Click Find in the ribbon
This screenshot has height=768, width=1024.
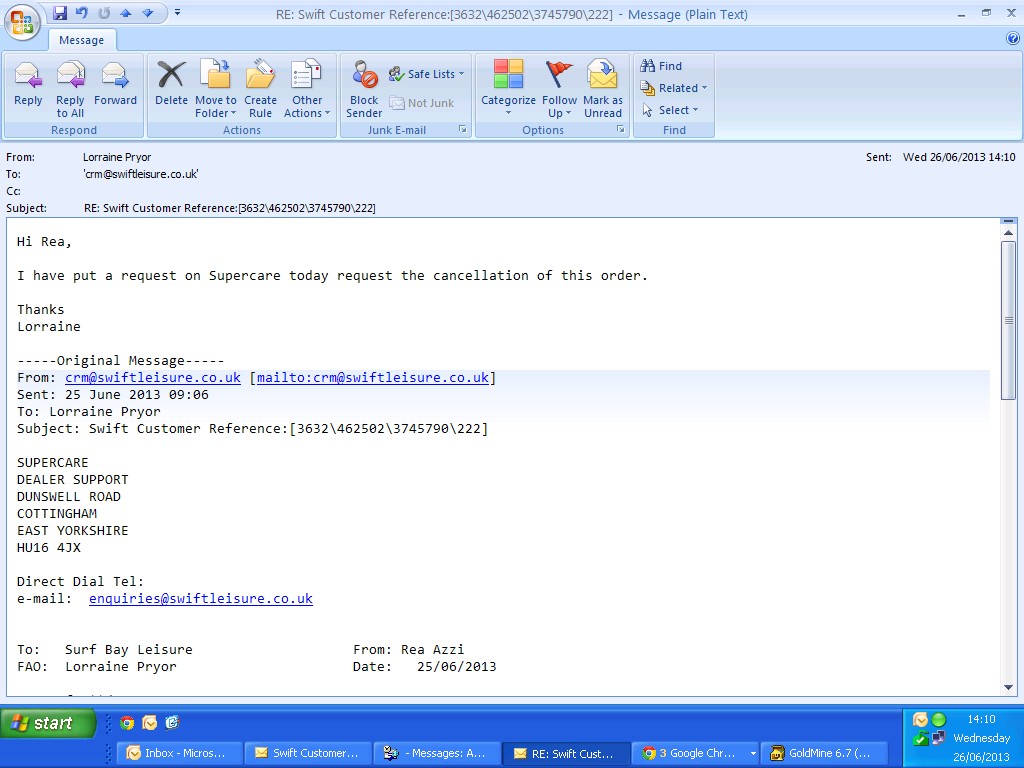pyautogui.click(x=661, y=66)
